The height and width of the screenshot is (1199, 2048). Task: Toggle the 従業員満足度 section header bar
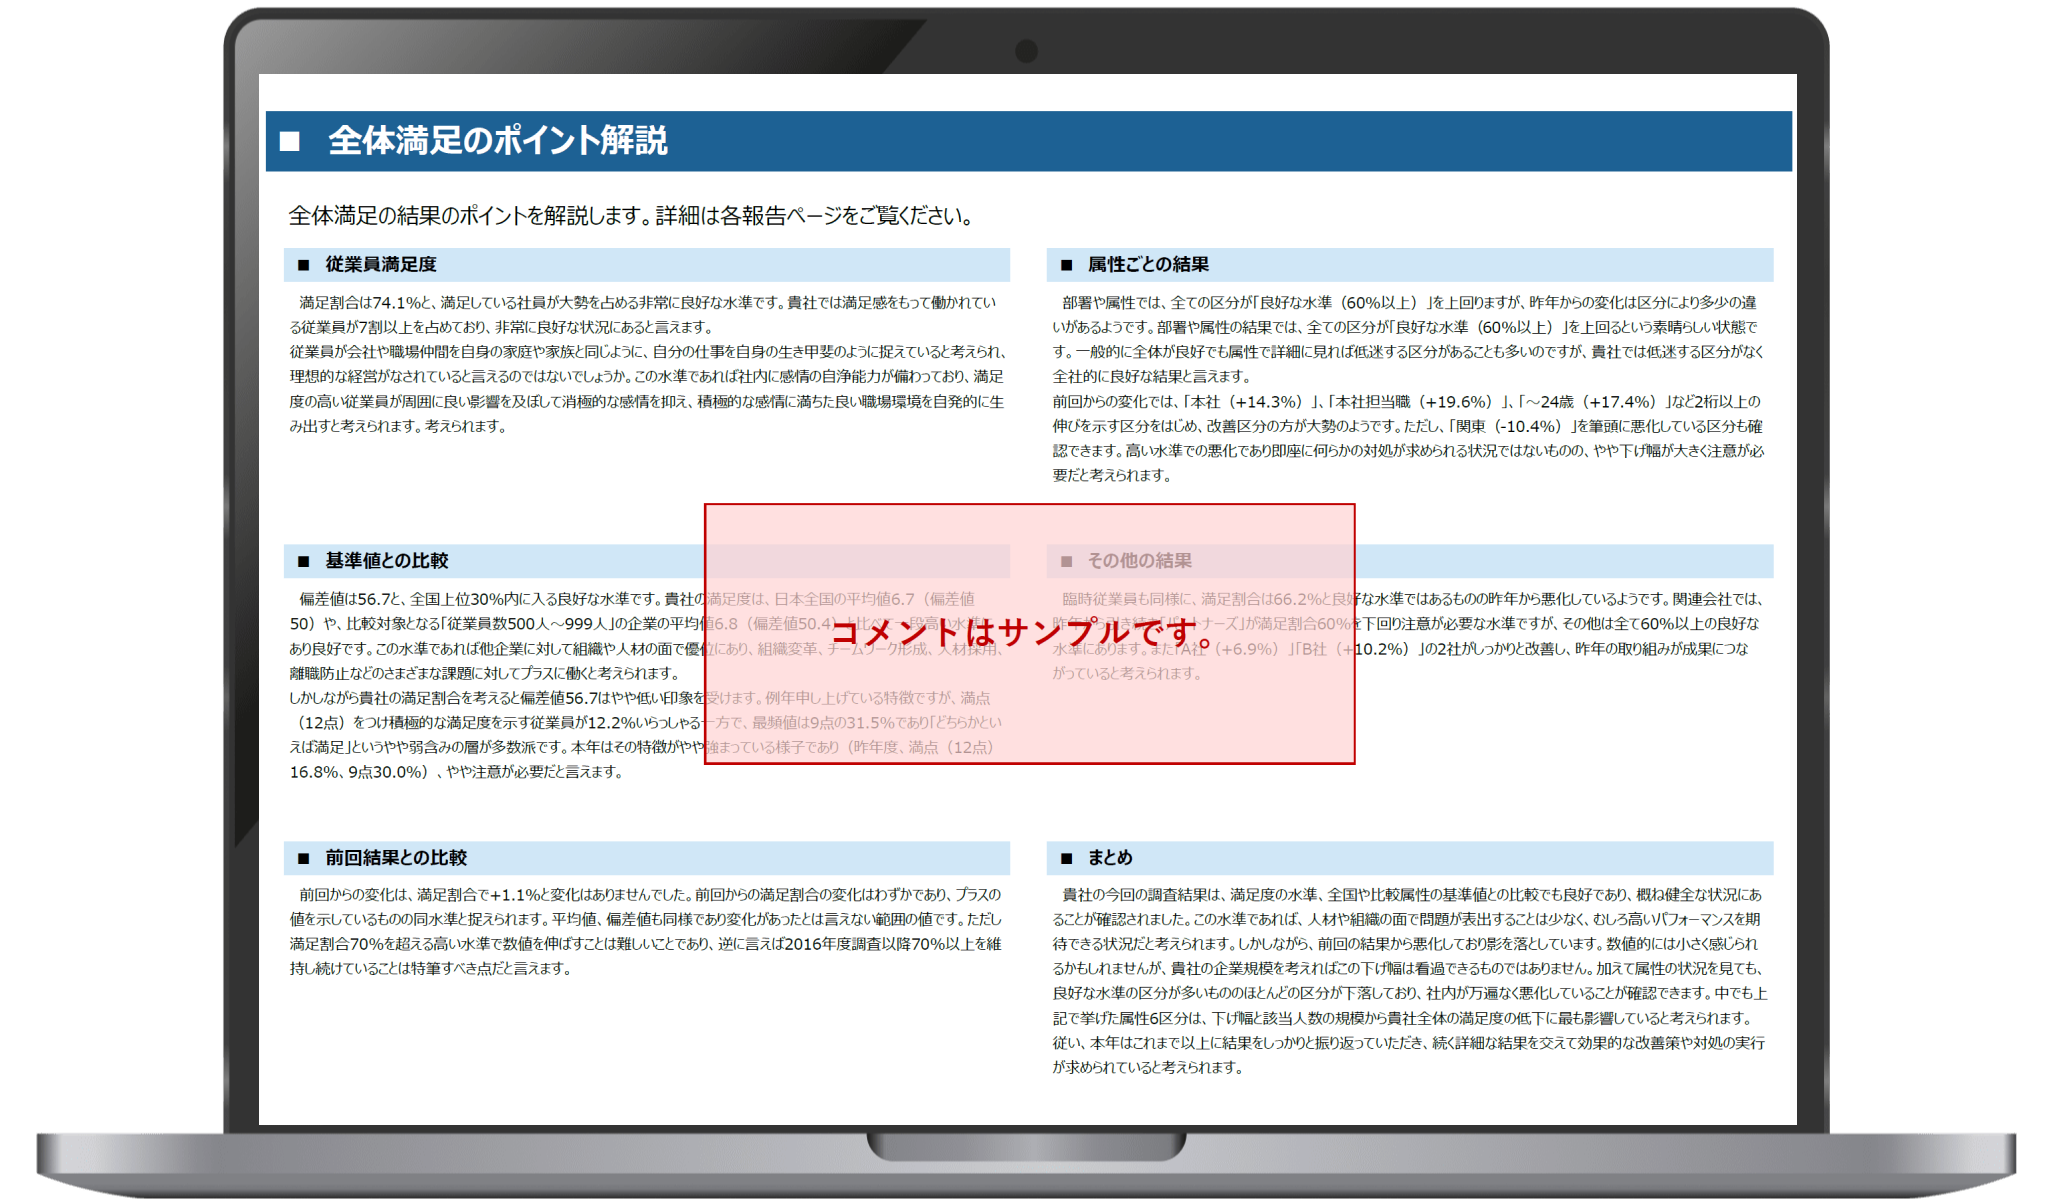(x=646, y=265)
